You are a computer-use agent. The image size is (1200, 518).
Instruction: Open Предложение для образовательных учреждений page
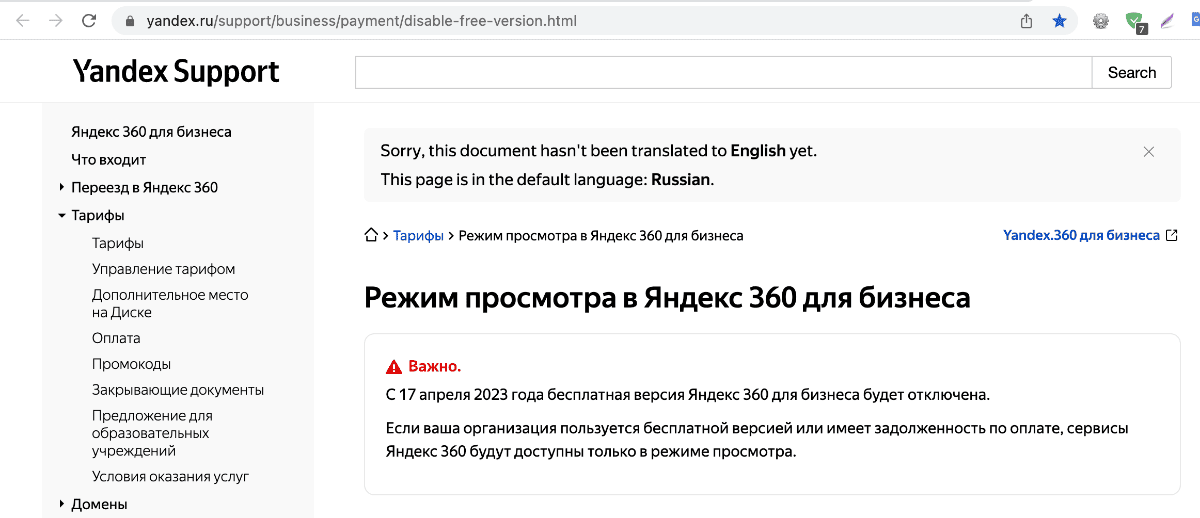152,433
